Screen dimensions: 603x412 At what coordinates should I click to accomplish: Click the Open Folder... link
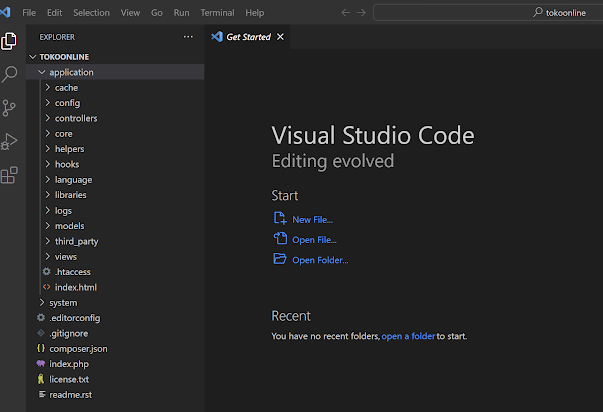320,260
